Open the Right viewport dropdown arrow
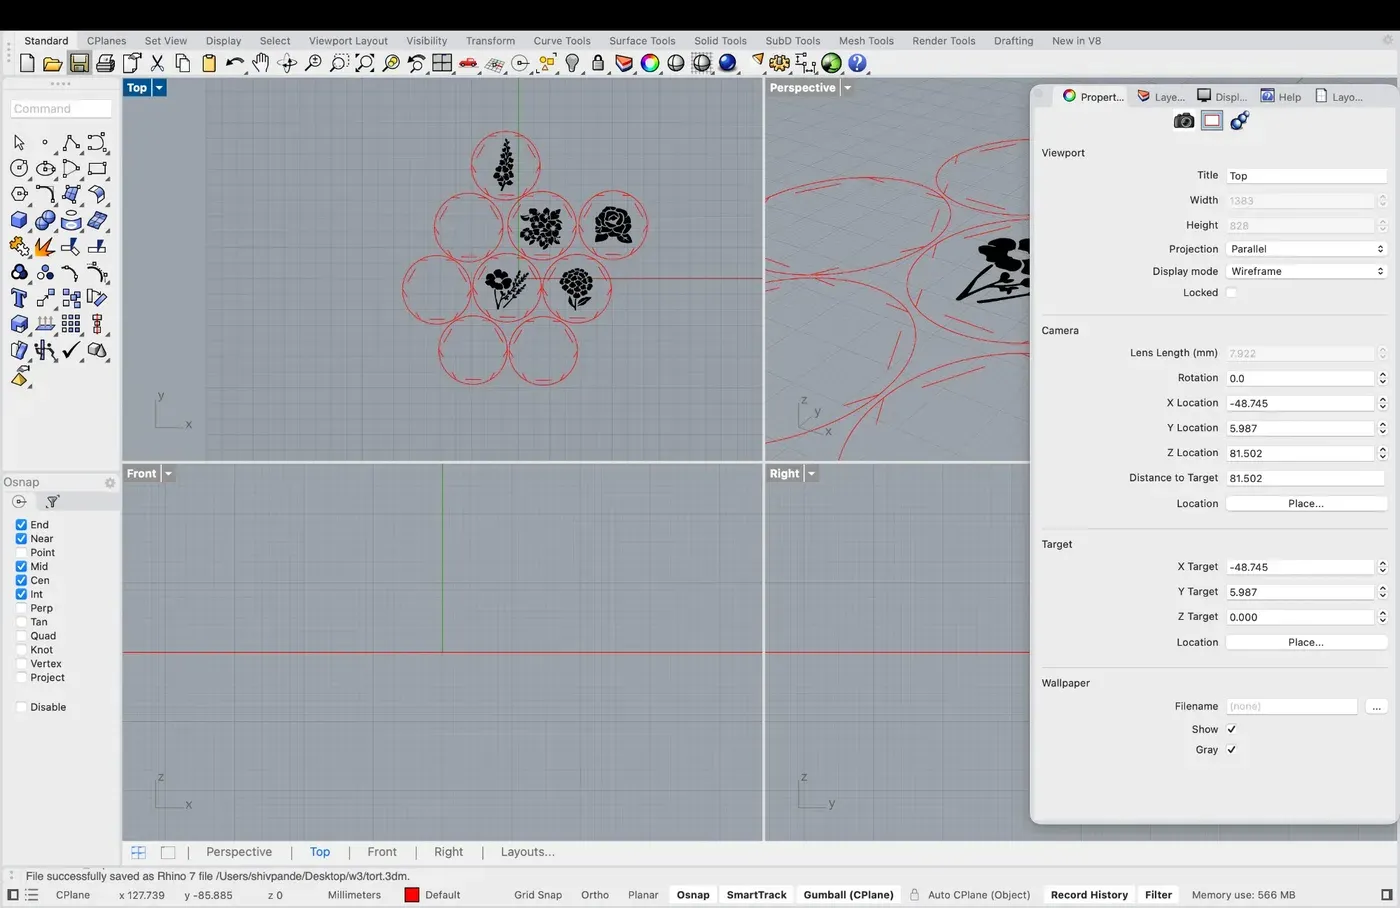The height and width of the screenshot is (908, 1400). [811, 474]
